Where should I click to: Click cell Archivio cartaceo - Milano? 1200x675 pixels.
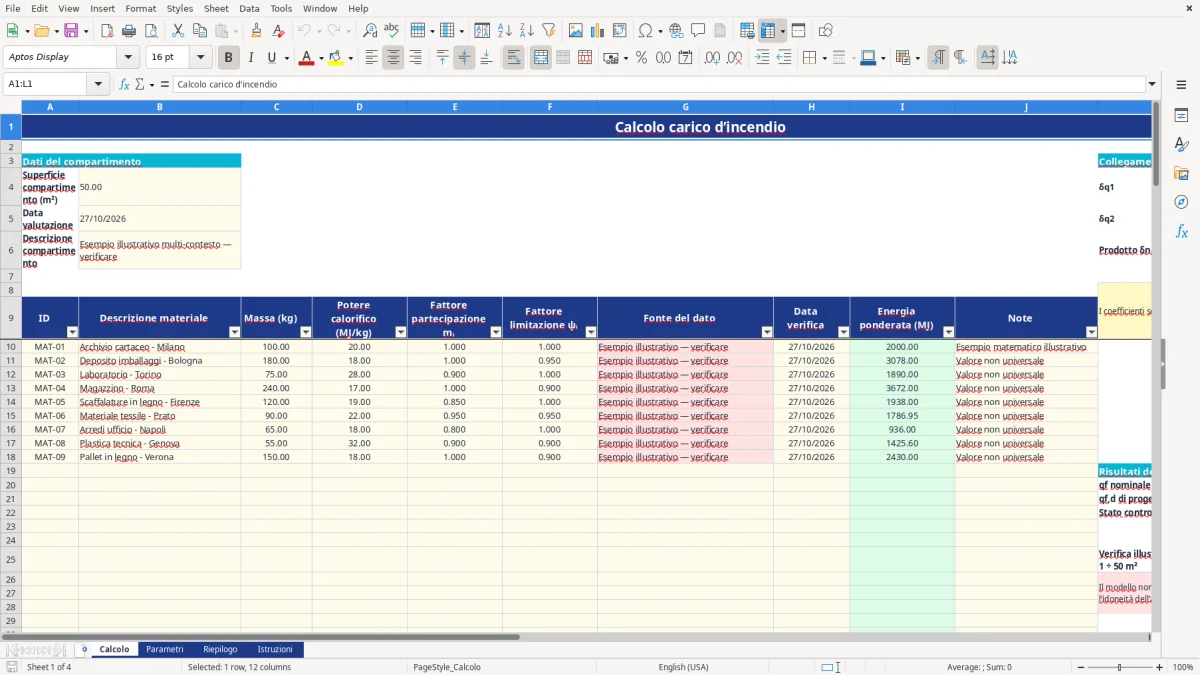[159, 347]
